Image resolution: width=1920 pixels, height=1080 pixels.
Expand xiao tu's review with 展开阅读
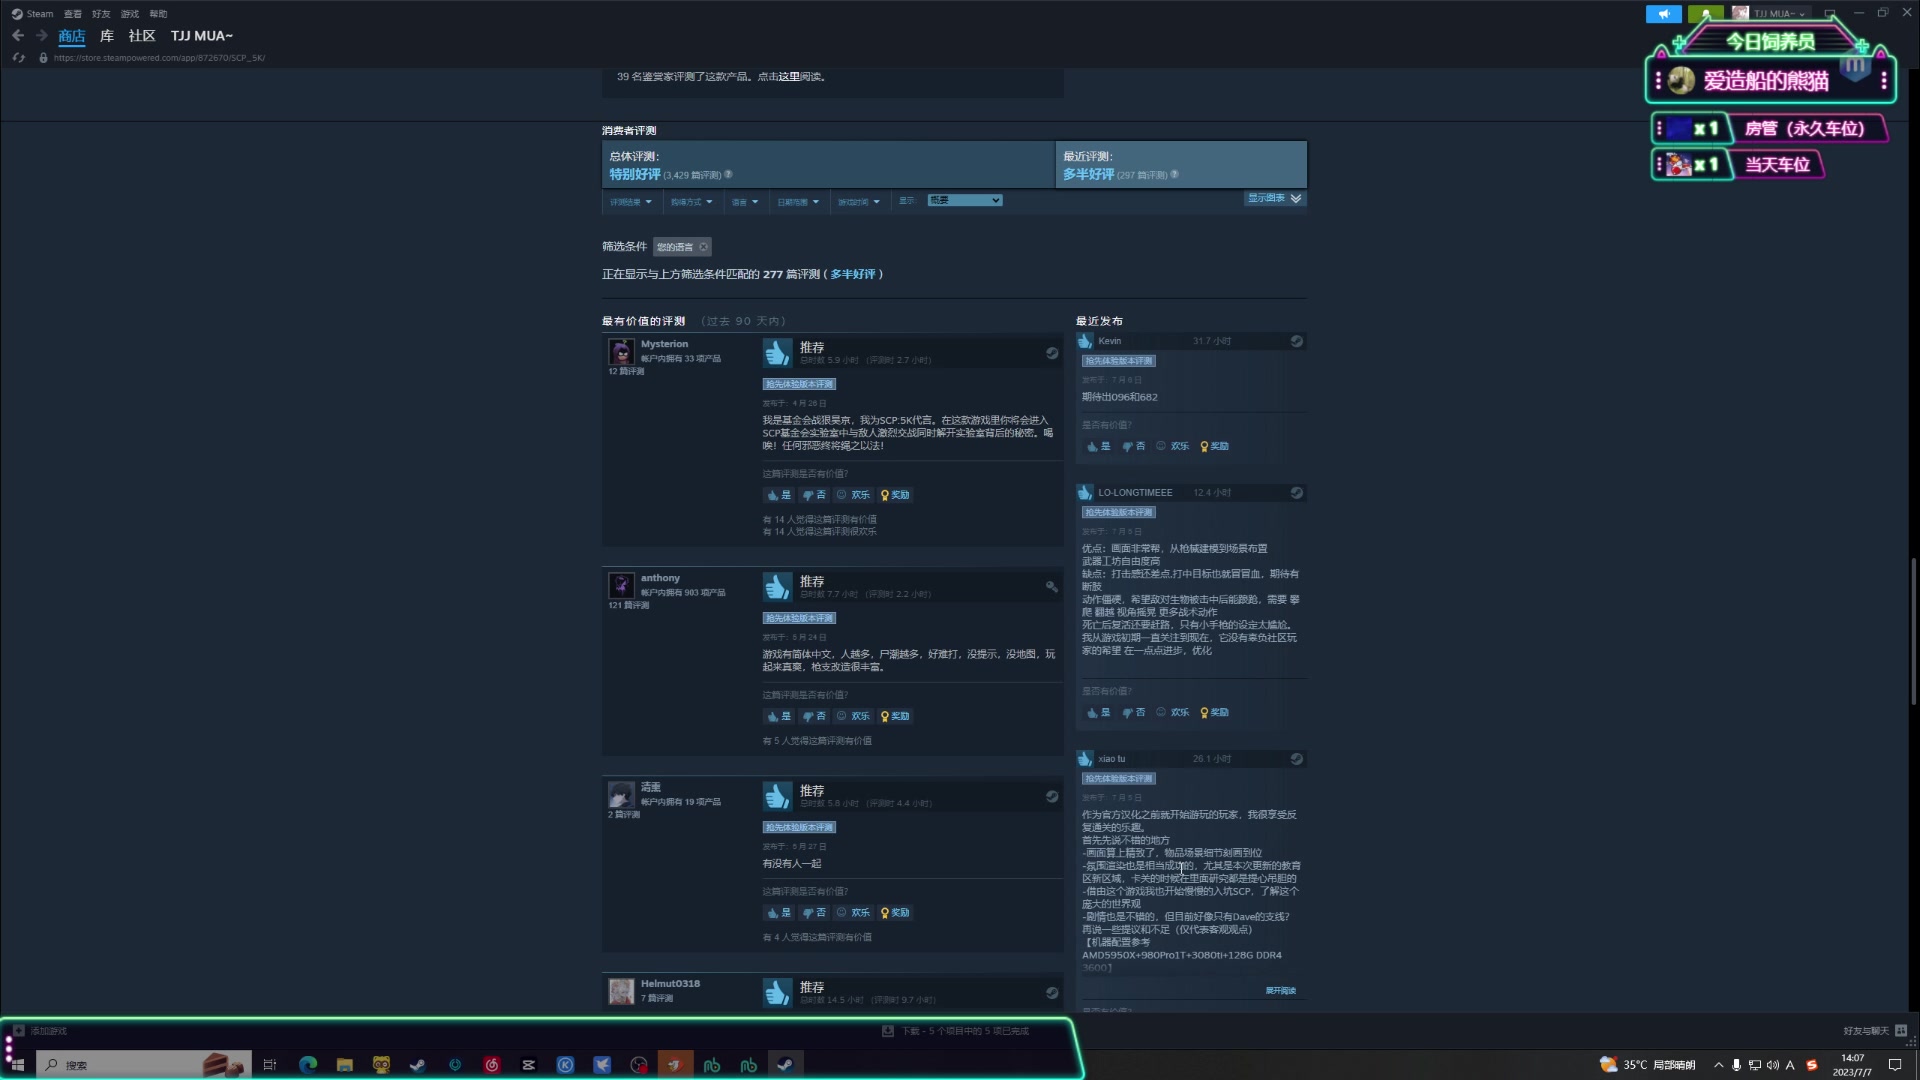tap(1280, 991)
